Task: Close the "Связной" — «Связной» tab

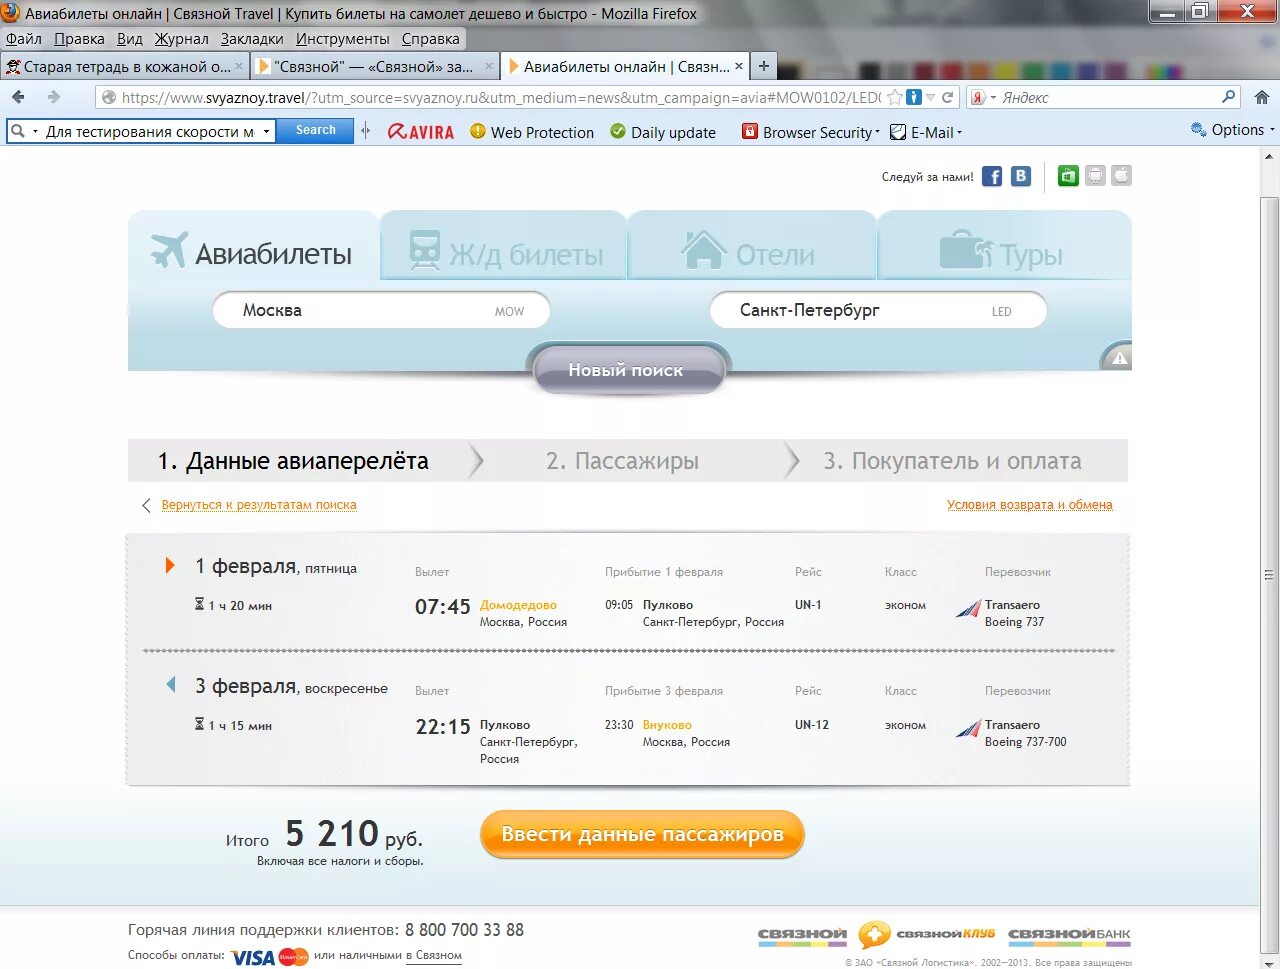Action: 489,67
